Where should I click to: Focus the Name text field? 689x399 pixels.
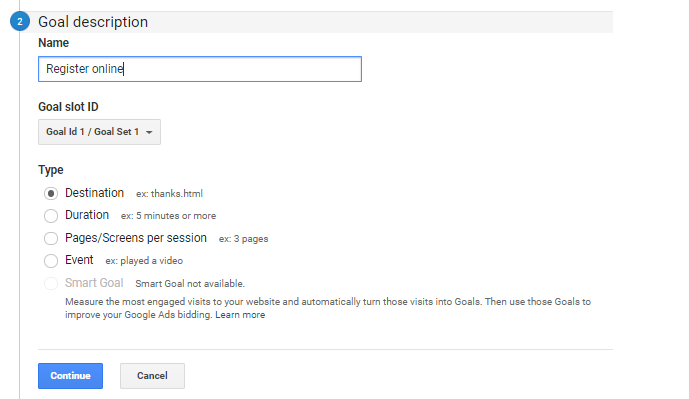[200, 69]
